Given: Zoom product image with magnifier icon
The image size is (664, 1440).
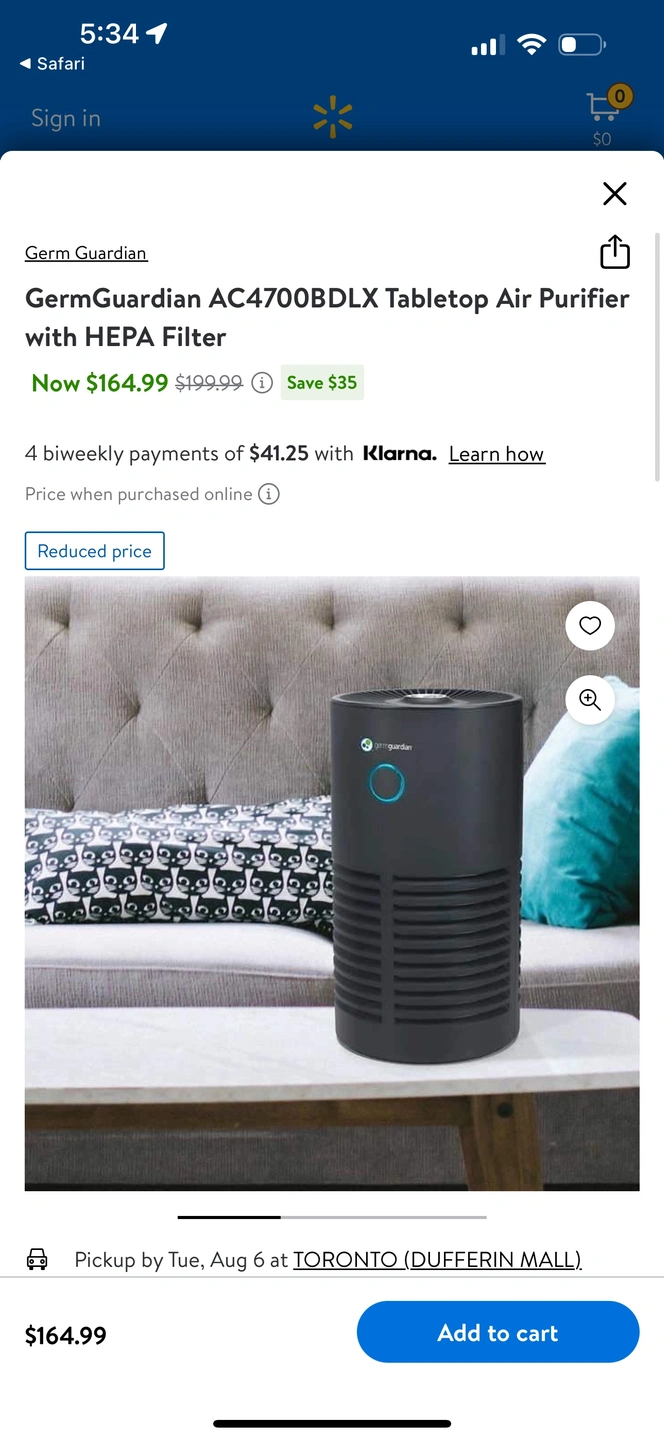Looking at the screenshot, I should (590, 700).
